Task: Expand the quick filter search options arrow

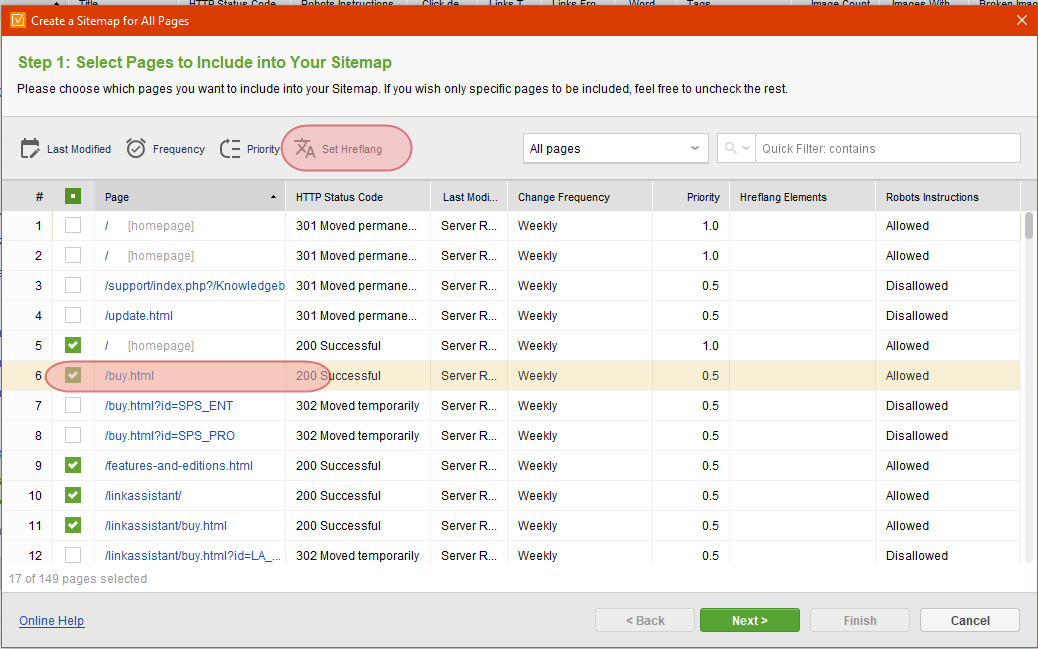Action: coord(746,148)
